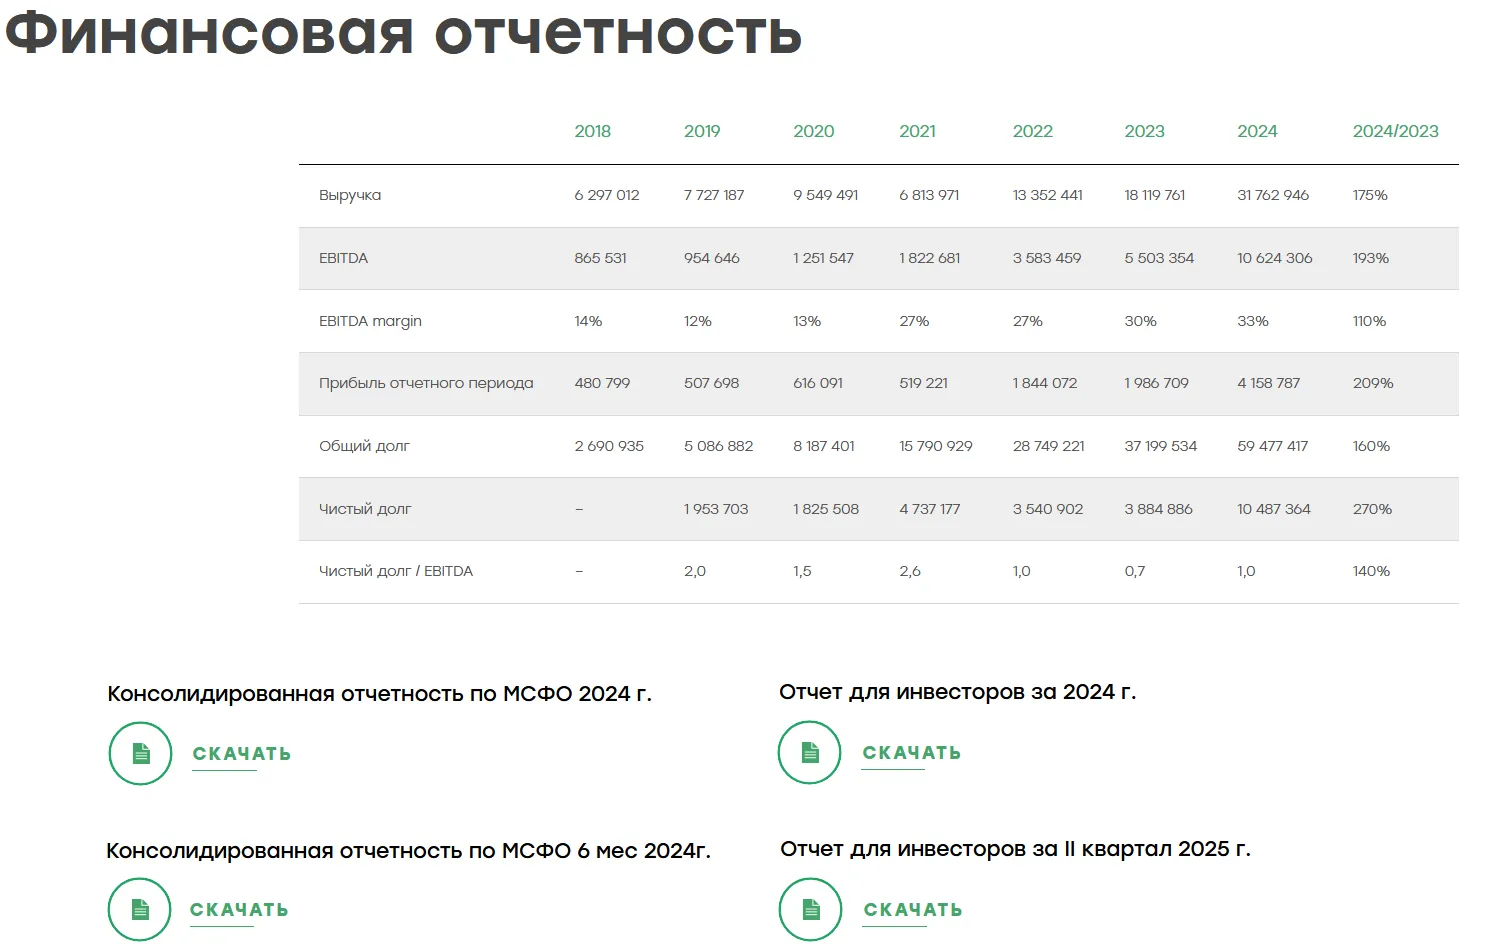Click the EBITDA margin 2024 value 33%
Screen dimensions: 1510x944
click(1253, 321)
